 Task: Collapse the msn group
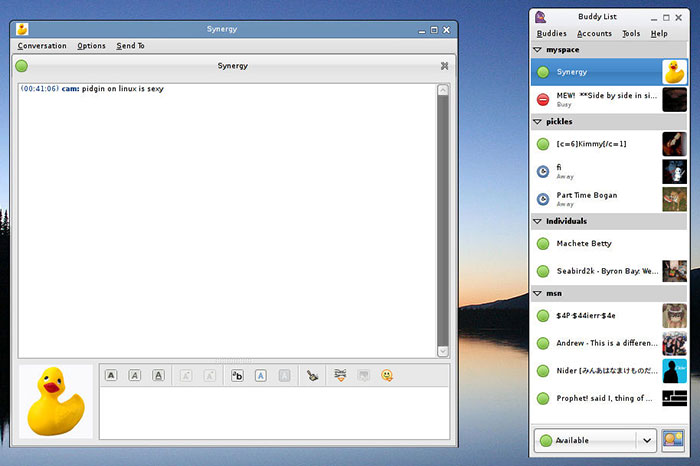pyautogui.click(x=538, y=293)
